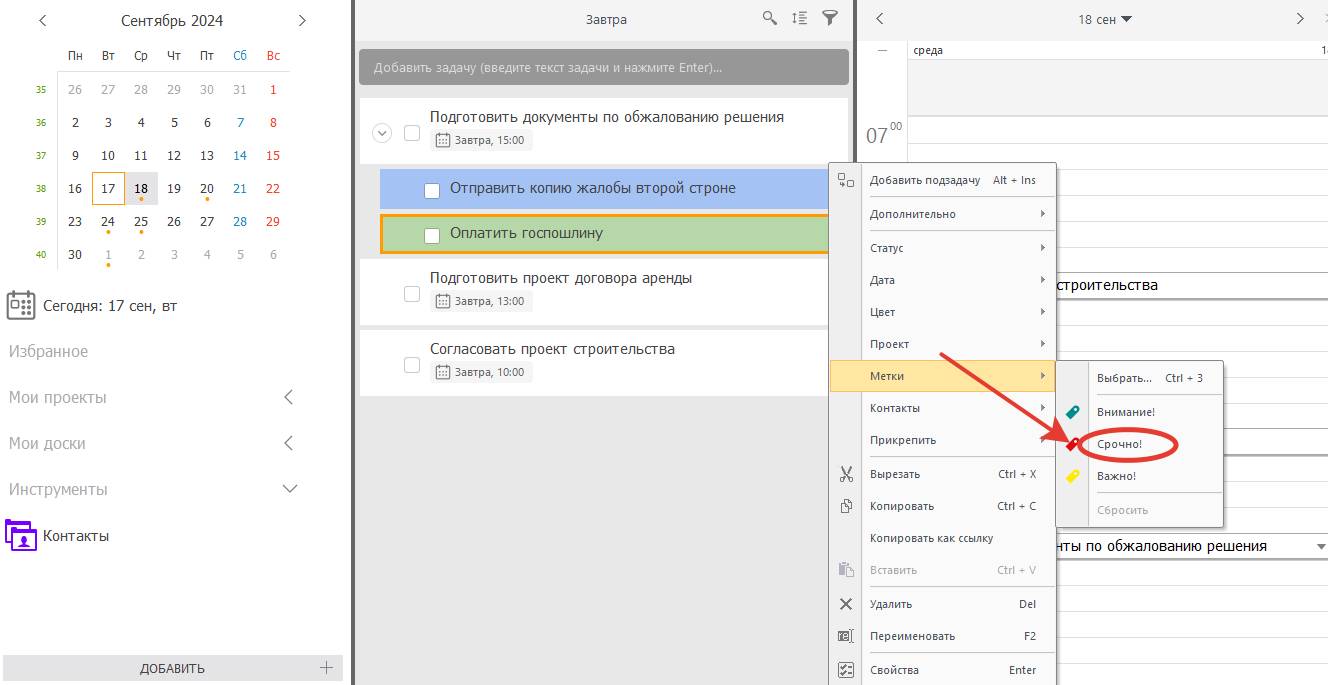Select September 20 in the mini calendar

click(207, 188)
